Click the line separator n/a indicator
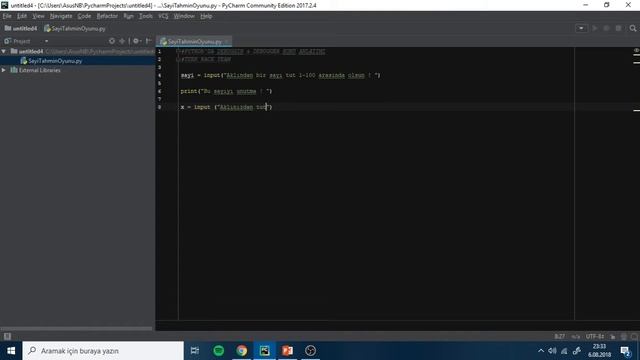This screenshot has height=360, width=640. [576, 337]
